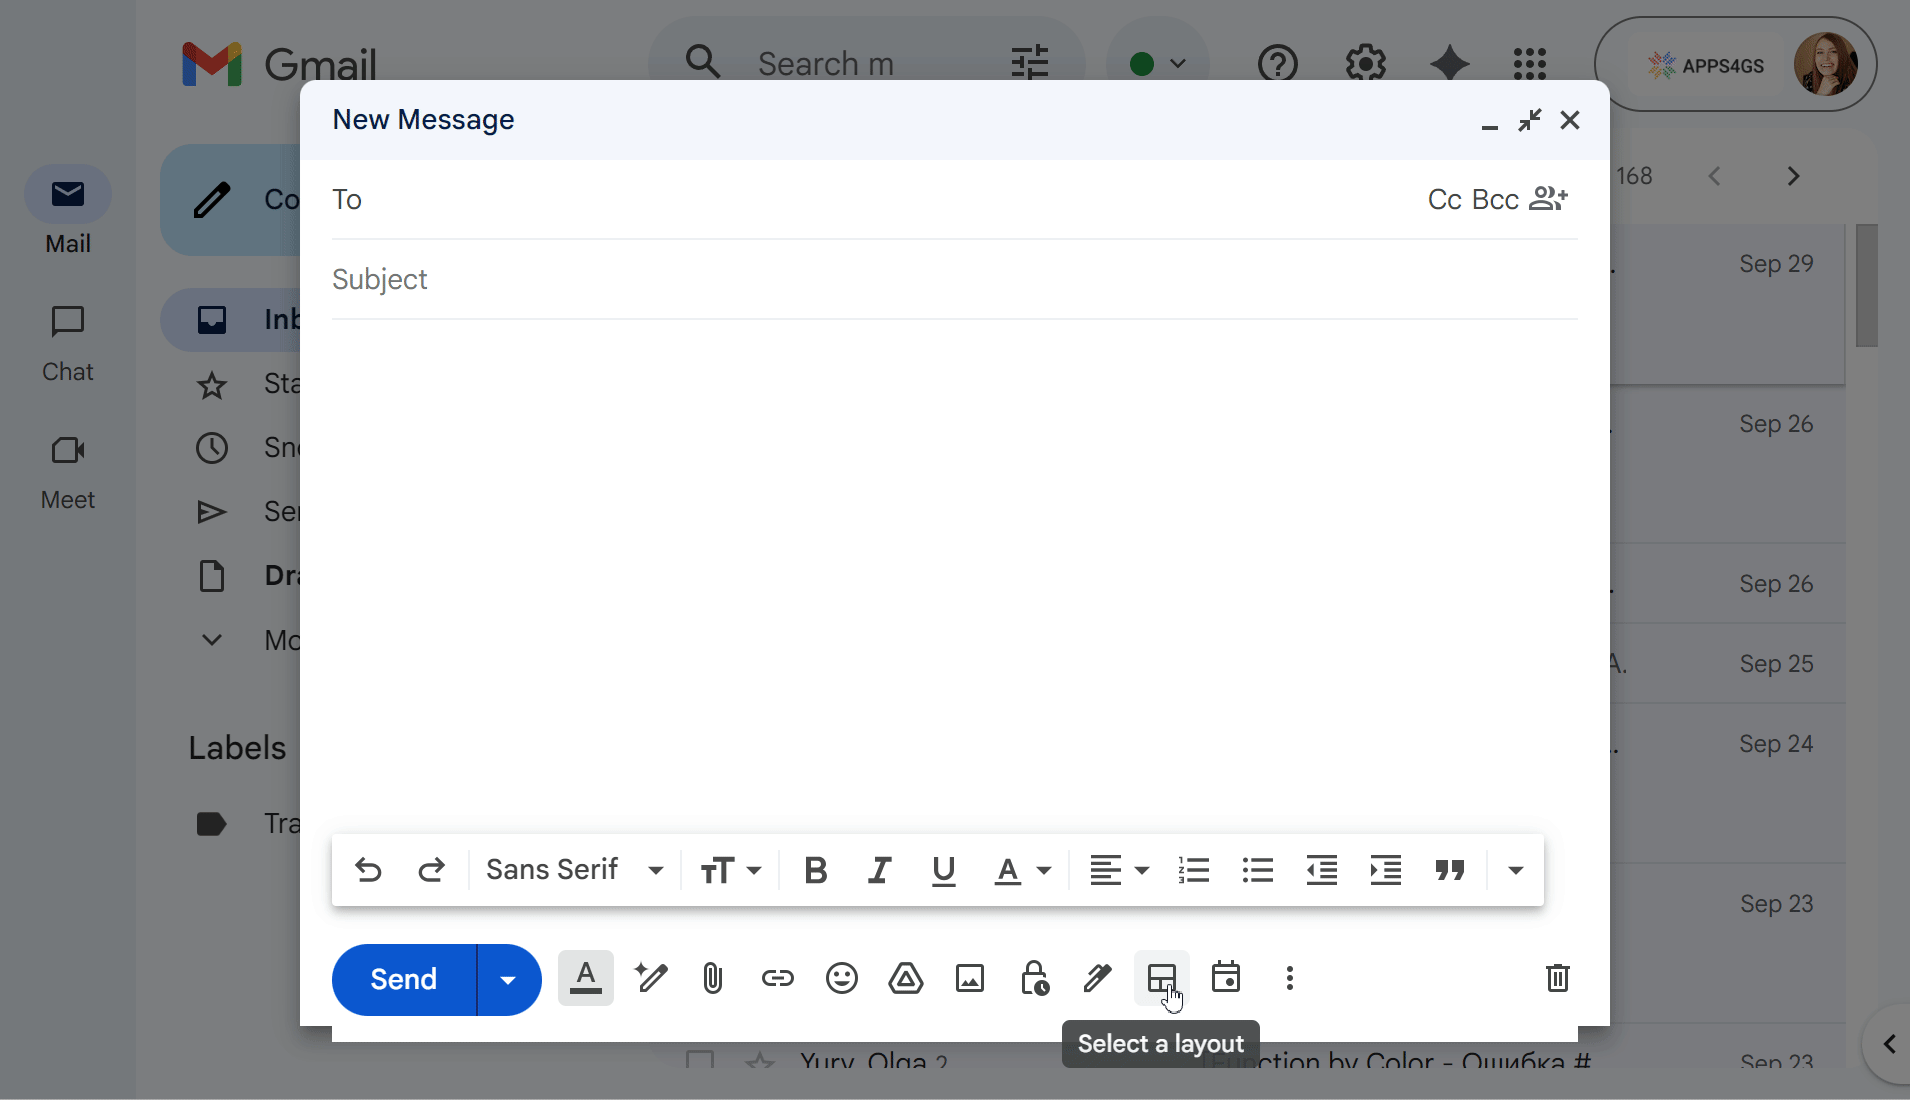Click the attach files paperclip icon
The image size is (1910, 1100).
click(x=712, y=978)
